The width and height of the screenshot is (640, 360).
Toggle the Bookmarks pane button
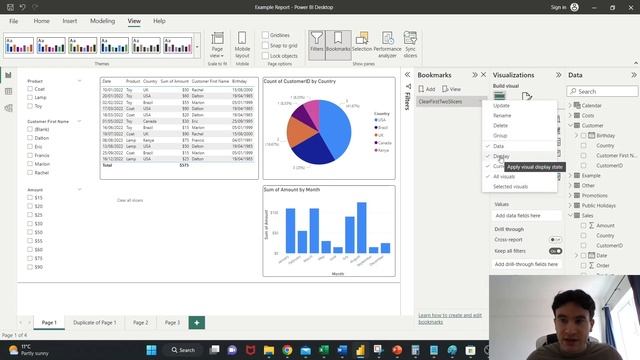coord(338,45)
